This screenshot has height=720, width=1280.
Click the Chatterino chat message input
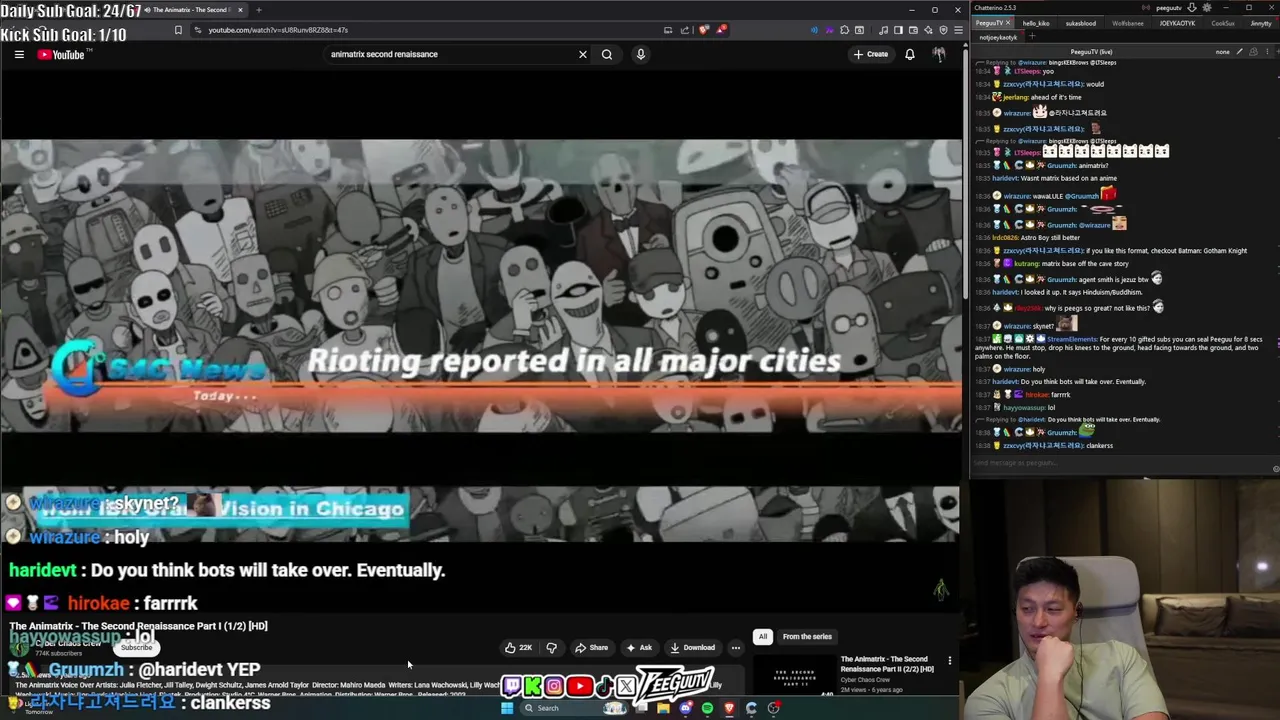click(x=1120, y=463)
